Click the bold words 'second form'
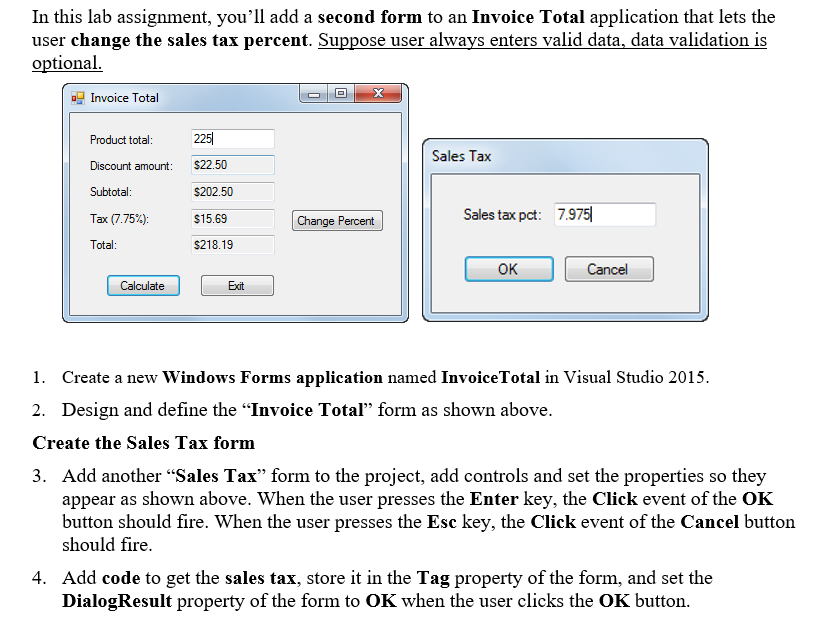Viewport: 826px width, 627px height. point(370,17)
